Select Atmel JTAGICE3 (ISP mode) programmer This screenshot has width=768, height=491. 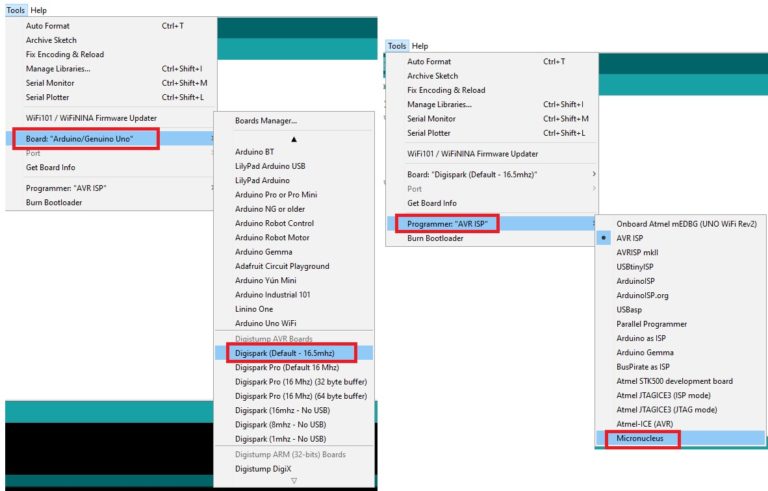click(x=680, y=395)
